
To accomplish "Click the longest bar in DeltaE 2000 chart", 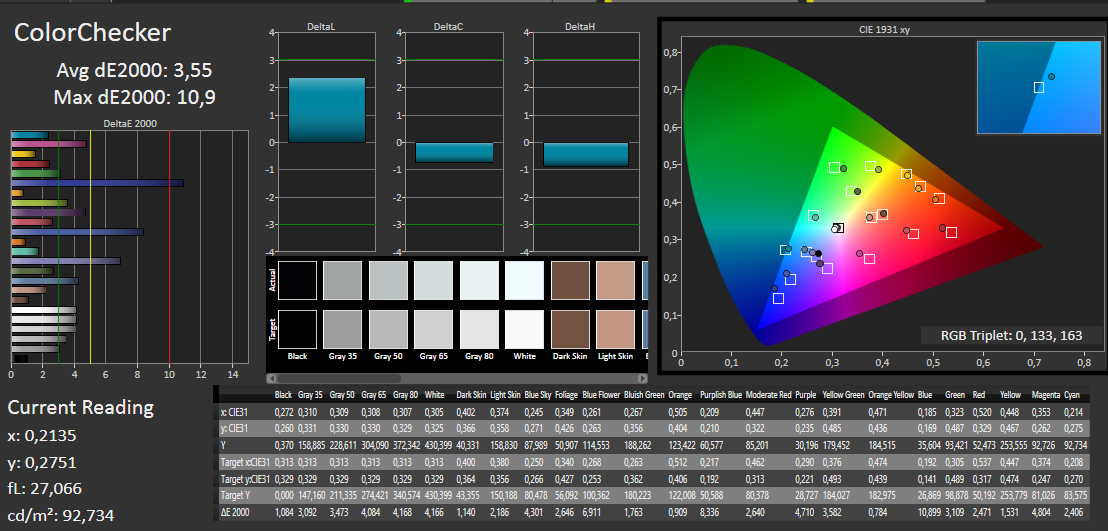I will (97, 183).
